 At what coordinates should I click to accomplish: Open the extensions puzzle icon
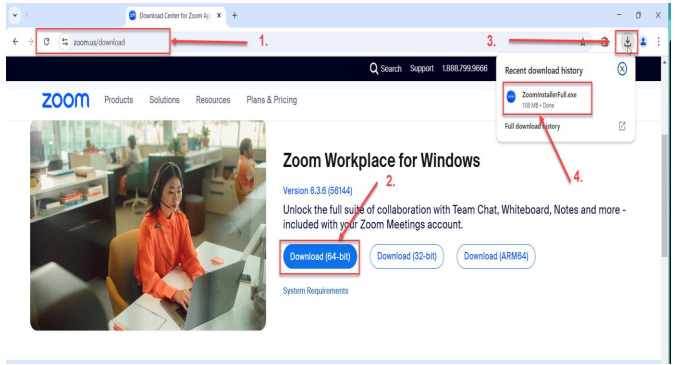[x=605, y=42]
